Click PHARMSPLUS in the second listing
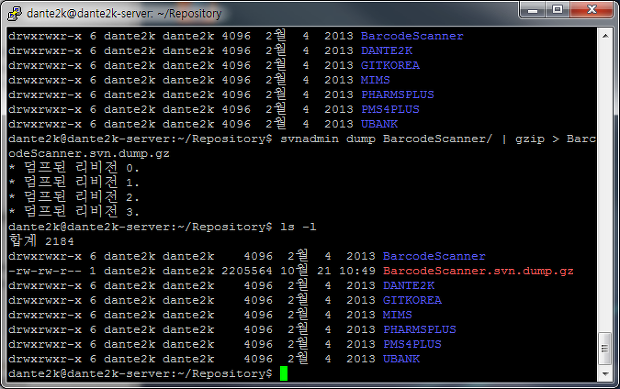 point(420,329)
